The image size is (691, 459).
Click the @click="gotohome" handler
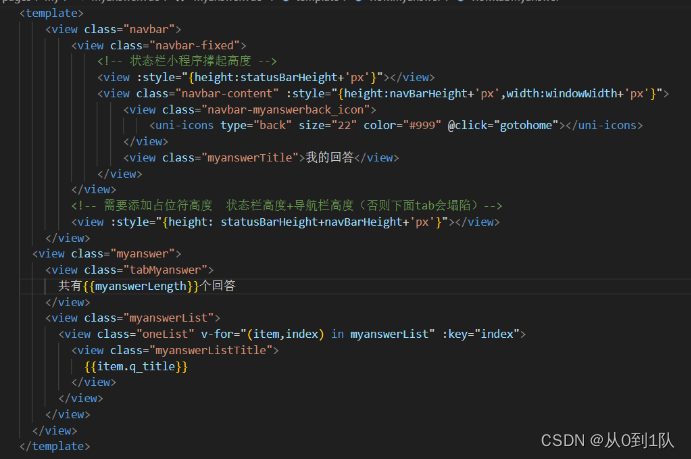(503, 126)
